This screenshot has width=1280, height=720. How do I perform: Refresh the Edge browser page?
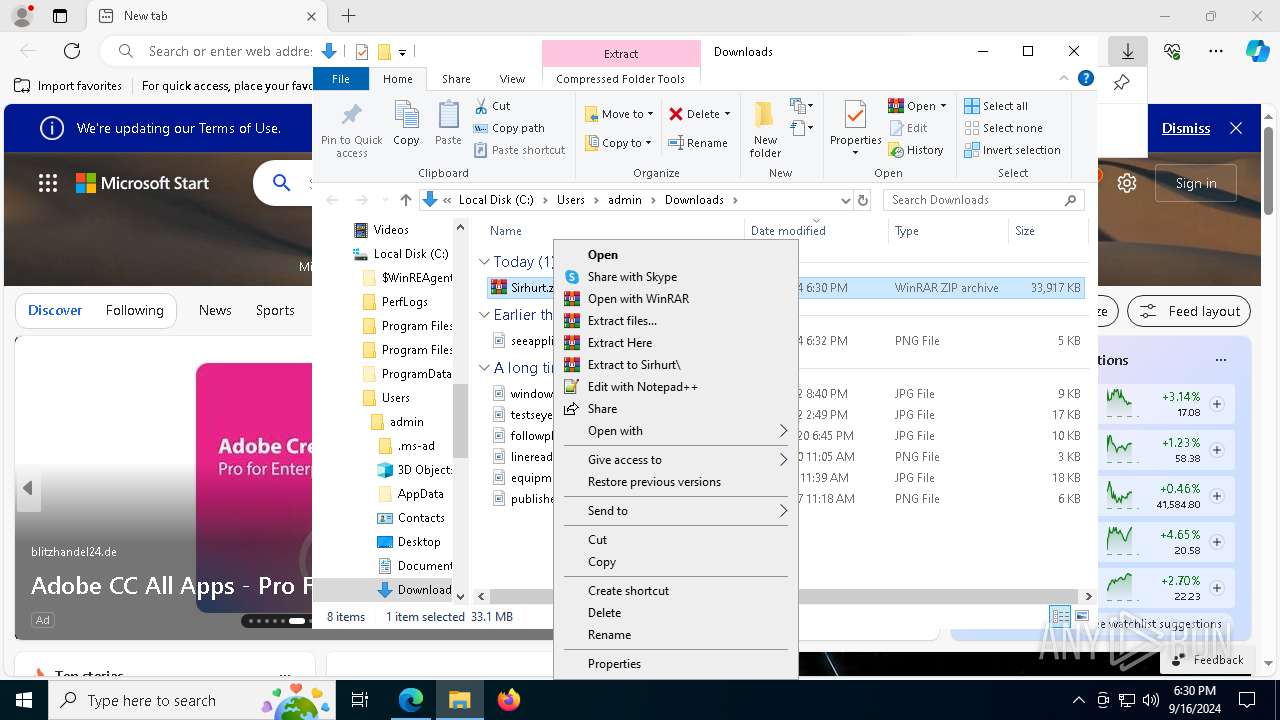[x=72, y=51]
